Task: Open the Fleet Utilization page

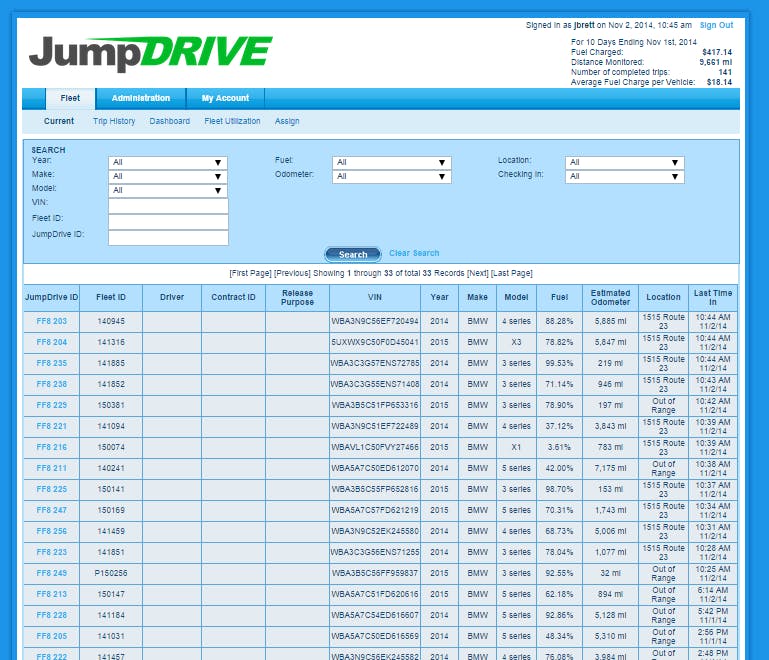Action: (x=232, y=121)
